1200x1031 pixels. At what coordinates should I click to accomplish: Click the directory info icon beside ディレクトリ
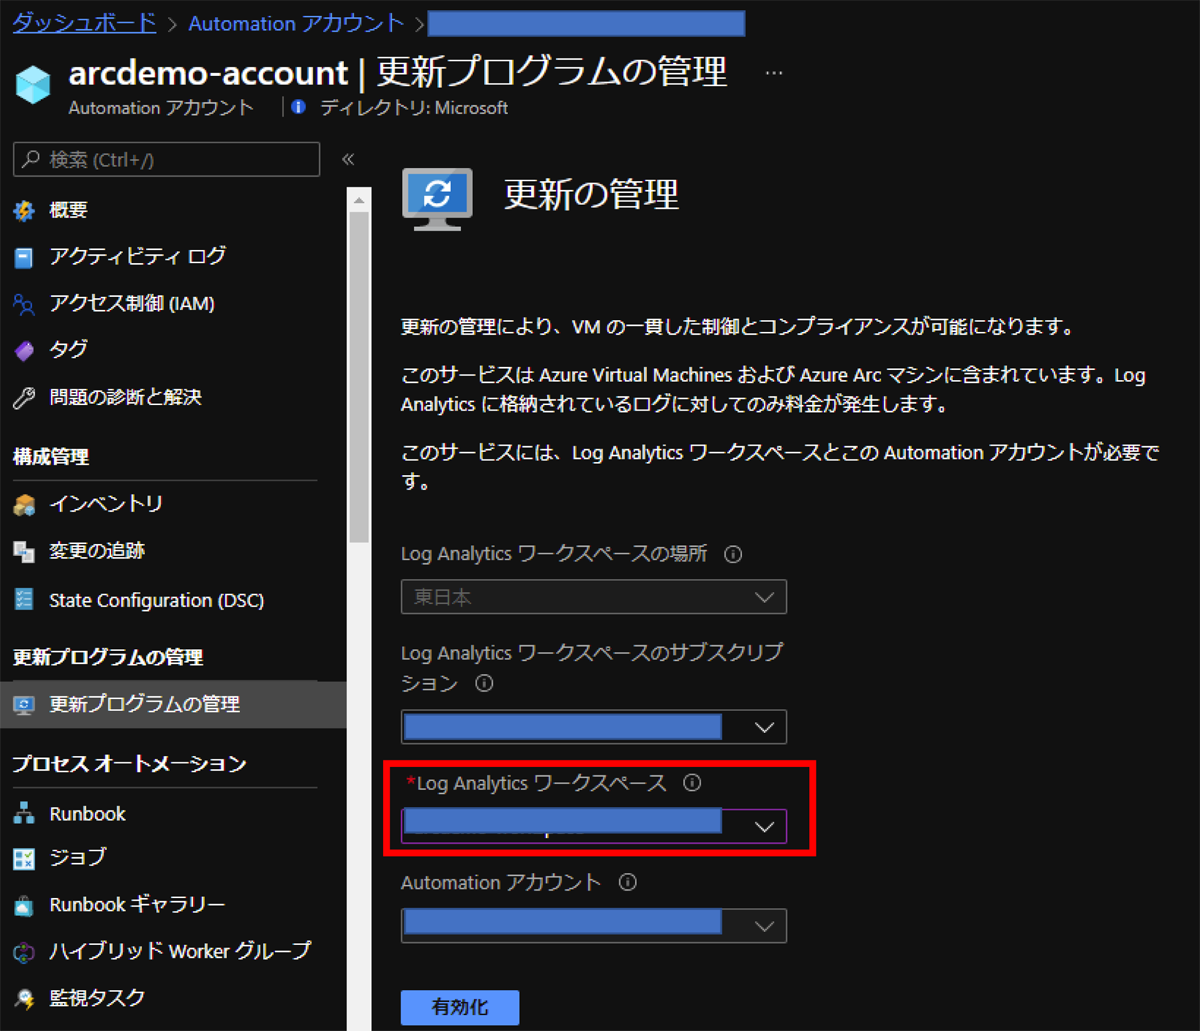[298, 108]
